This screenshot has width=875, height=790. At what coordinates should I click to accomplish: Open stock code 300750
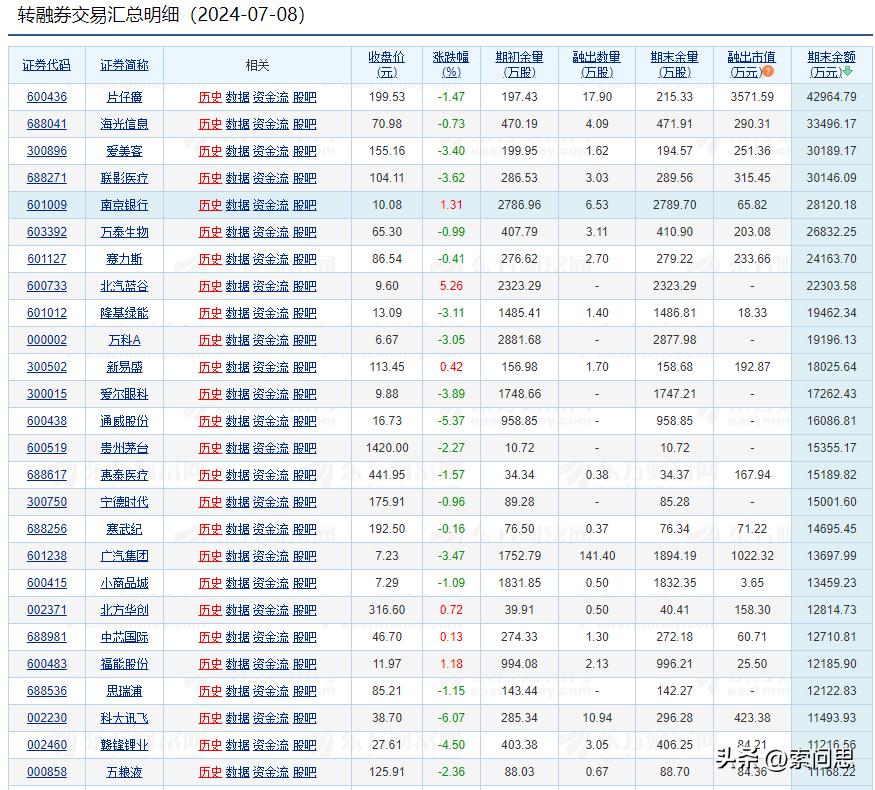click(47, 502)
